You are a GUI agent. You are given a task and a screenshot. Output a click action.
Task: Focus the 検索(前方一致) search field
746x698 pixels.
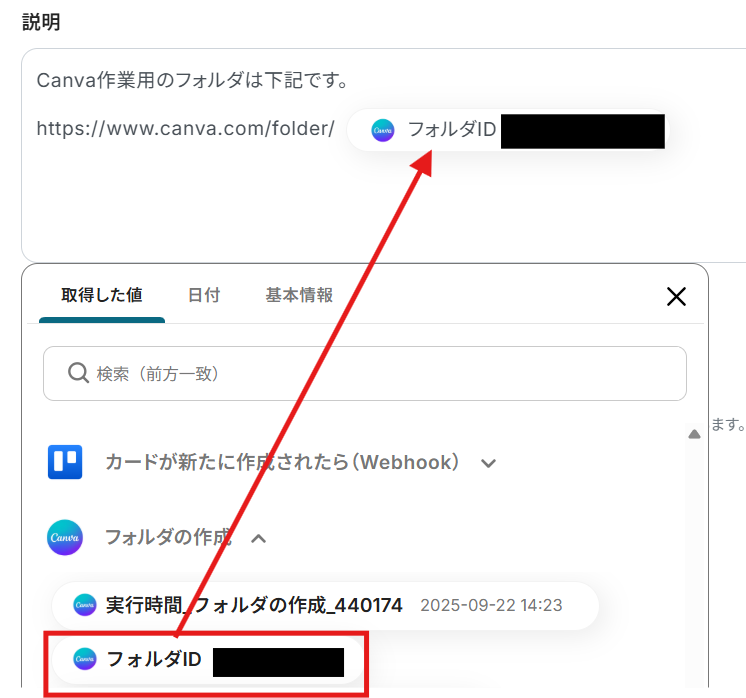(x=364, y=374)
